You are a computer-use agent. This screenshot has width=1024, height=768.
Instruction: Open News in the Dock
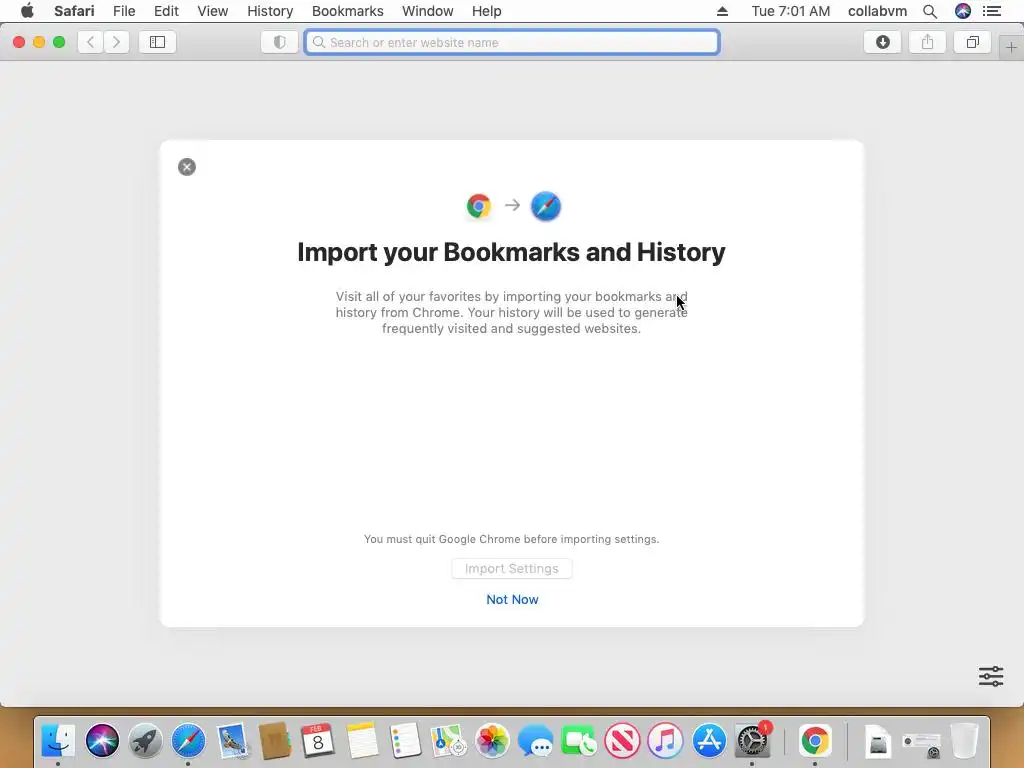(x=622, y=741)
